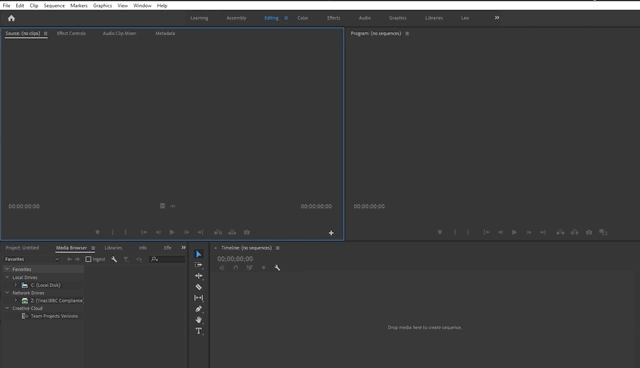
Task: Add marker in Program monitor
Action: (440, 232)
